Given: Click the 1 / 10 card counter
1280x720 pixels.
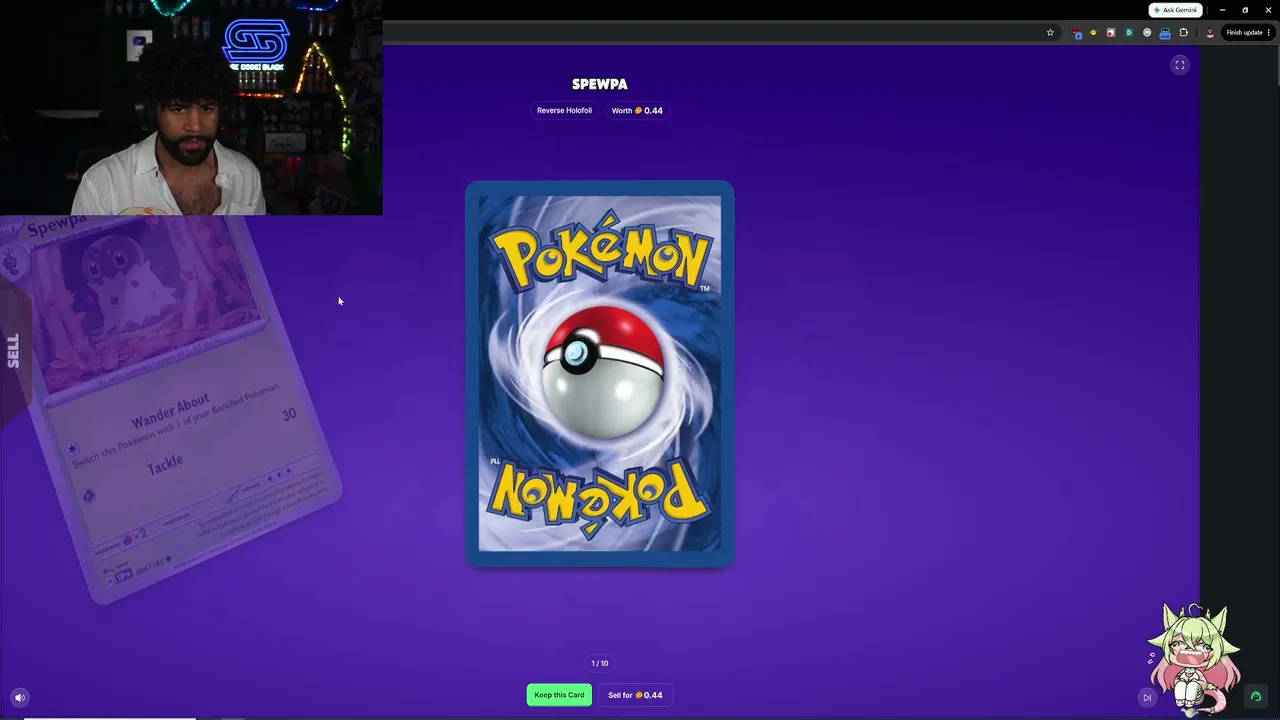Looking at the screenshot, I should coord(600,663).
